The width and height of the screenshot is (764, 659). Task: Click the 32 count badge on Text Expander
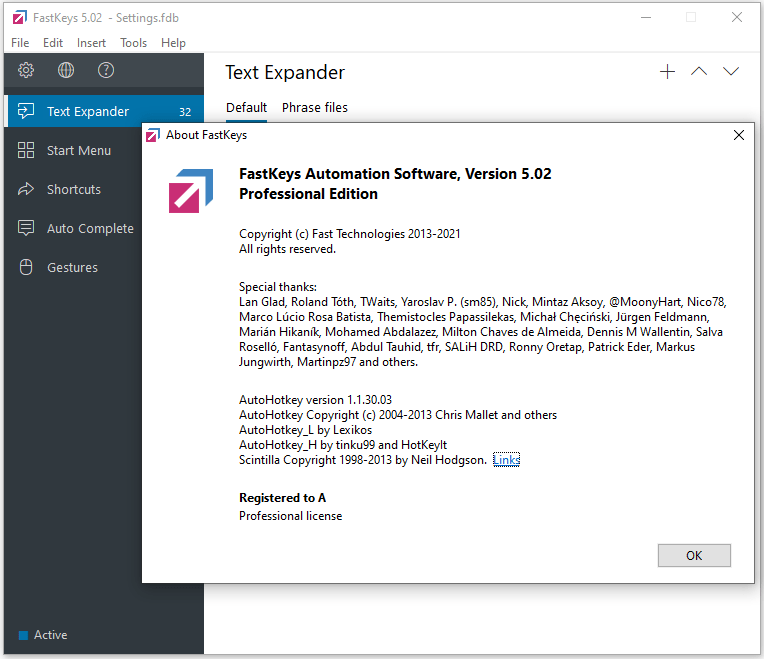coord(185,112)
